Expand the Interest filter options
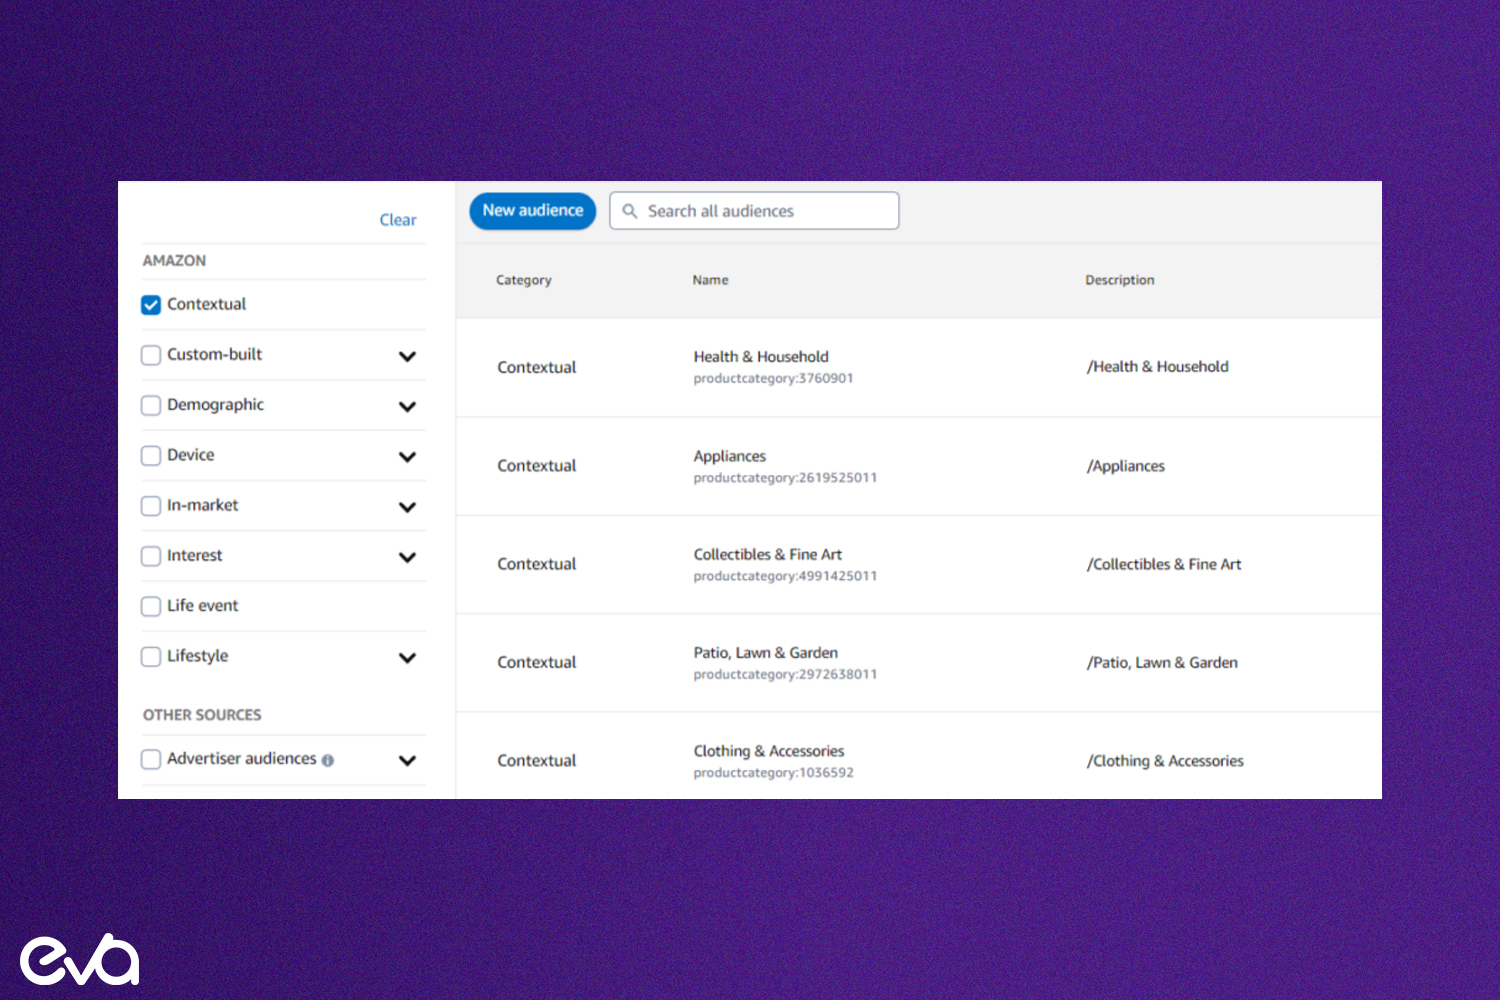 408,557
